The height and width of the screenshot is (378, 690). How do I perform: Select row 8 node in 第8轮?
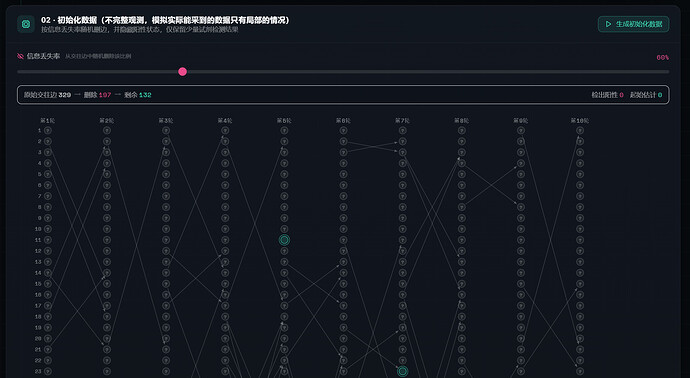(x=462, y=207)
